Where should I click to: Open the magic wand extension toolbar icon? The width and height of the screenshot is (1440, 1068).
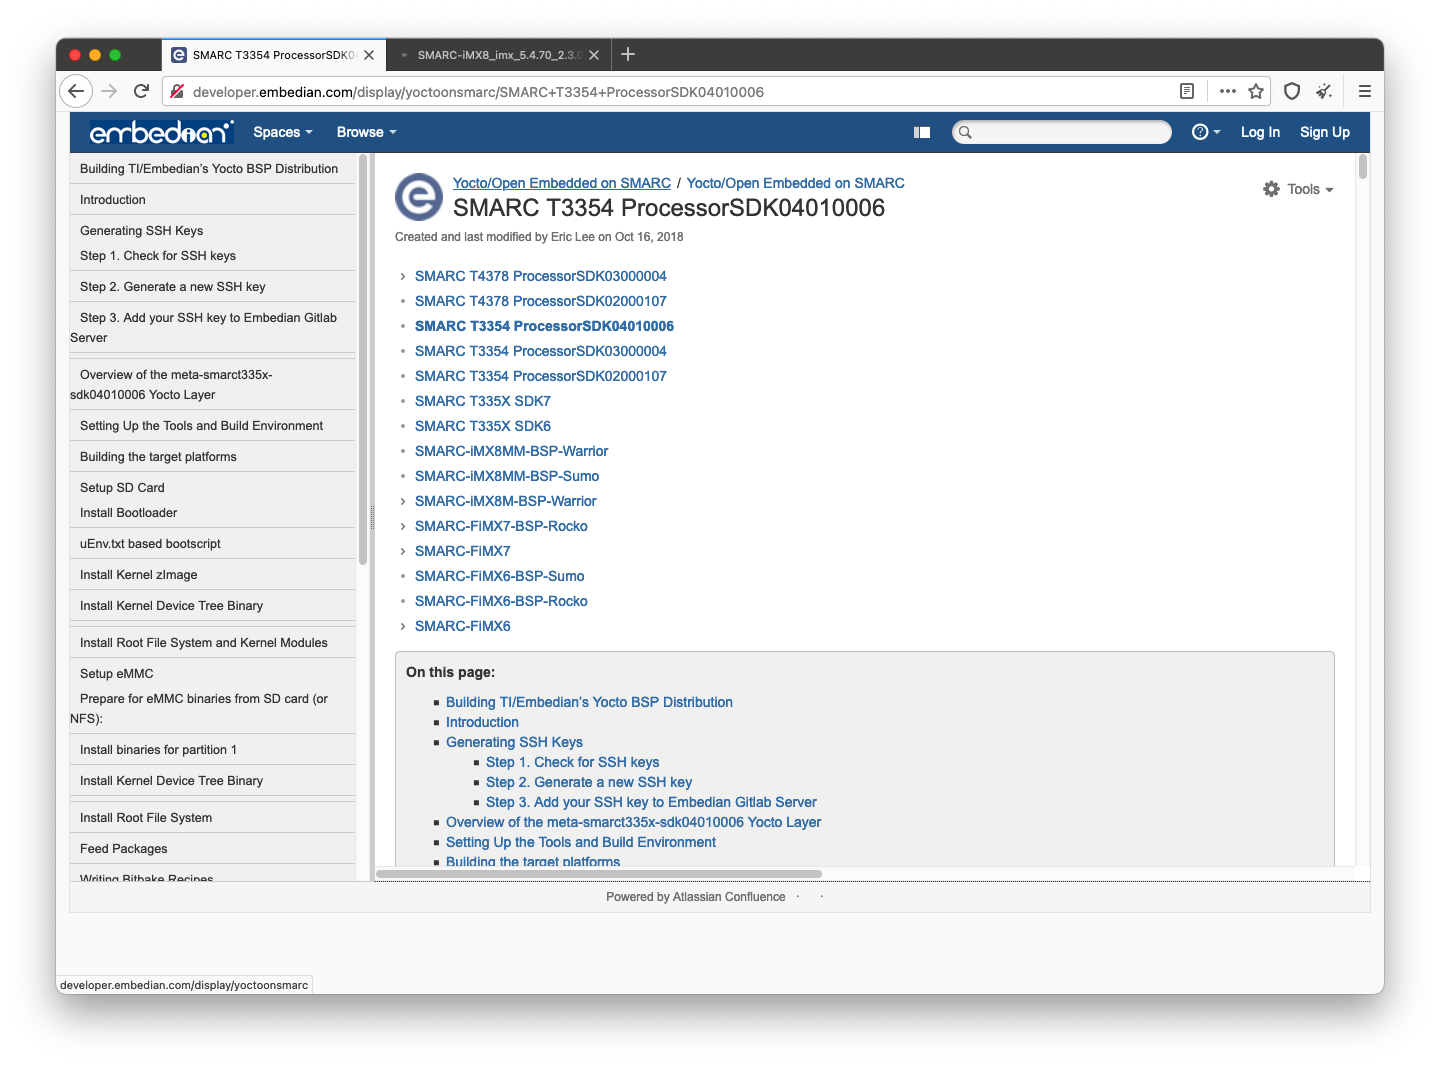tap(1324, 91)
